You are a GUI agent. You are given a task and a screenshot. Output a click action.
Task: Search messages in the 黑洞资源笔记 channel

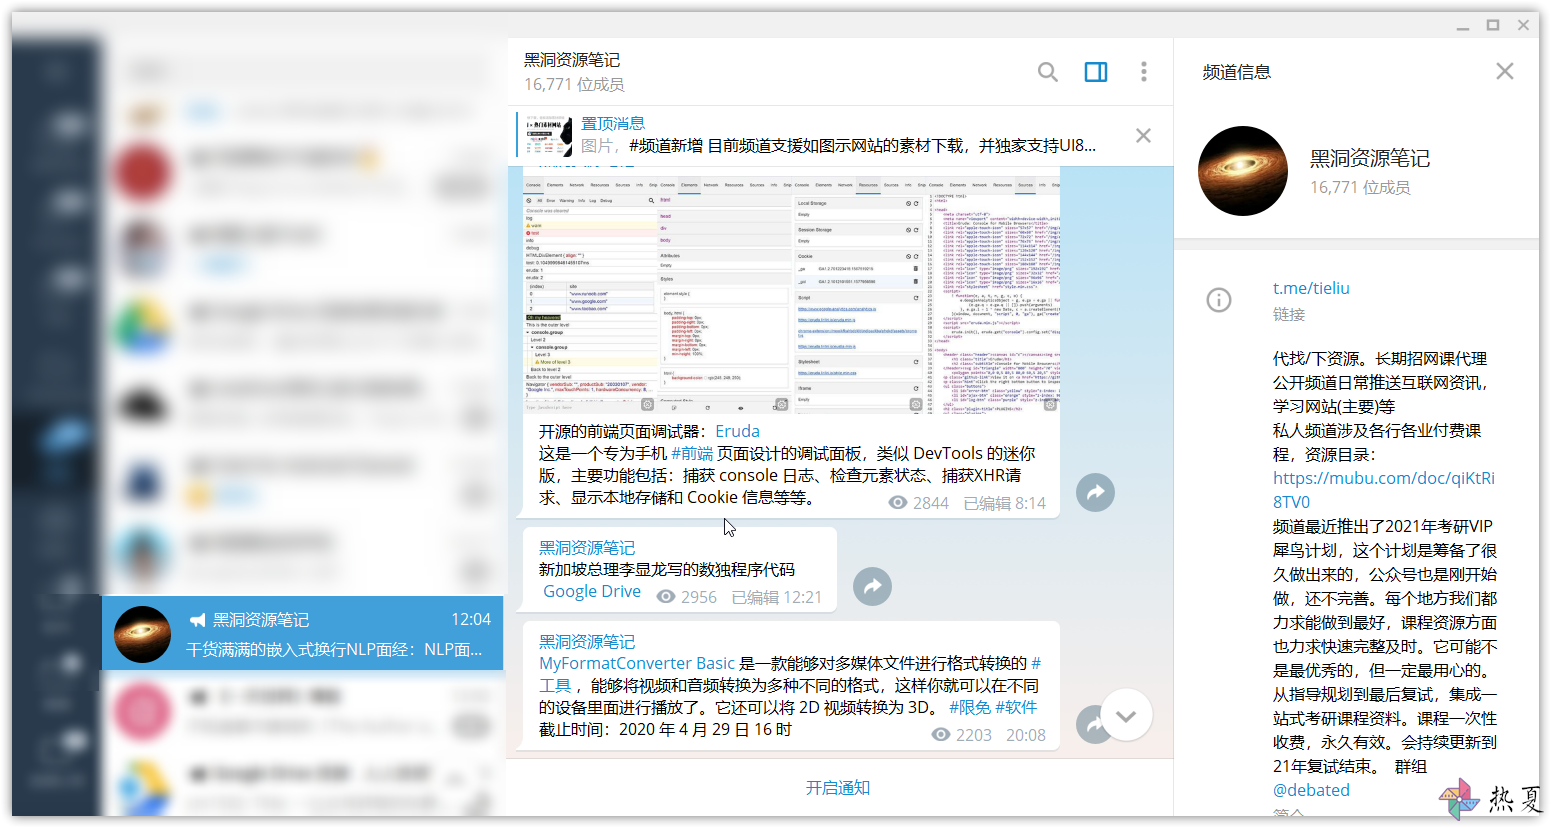1047,72
